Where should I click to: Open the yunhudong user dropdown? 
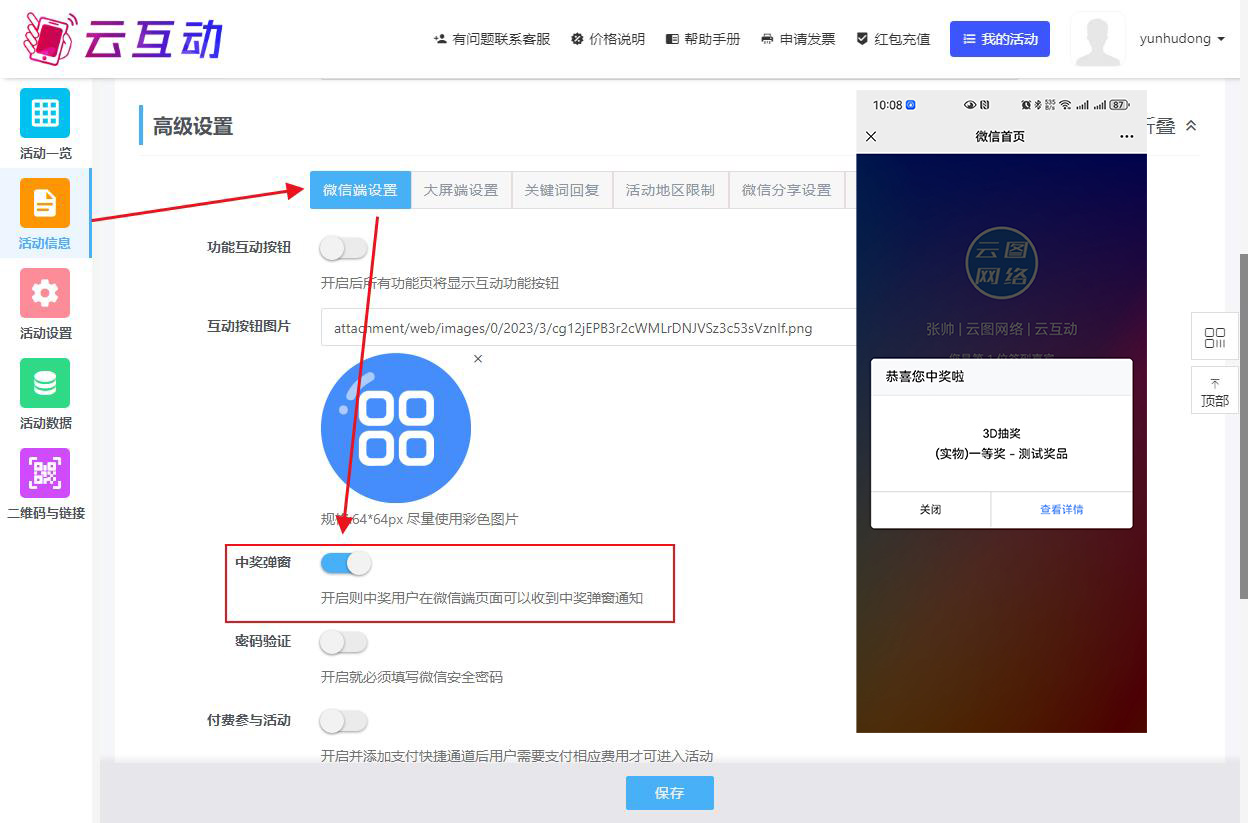pos(1181,39)
